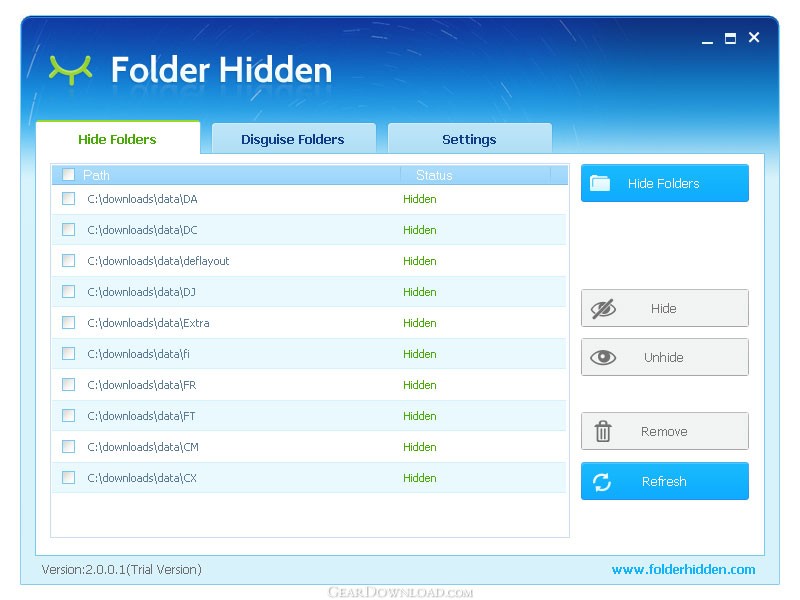Image resolution: width=800 pixels, height=600 pixels.
Task: Check the box for C:\downloads\data\DJ
Action: (x=68, y=291)
